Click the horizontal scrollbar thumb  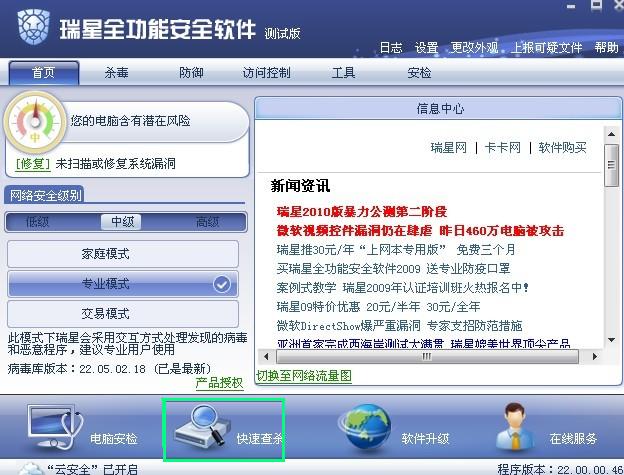point(427,356)
